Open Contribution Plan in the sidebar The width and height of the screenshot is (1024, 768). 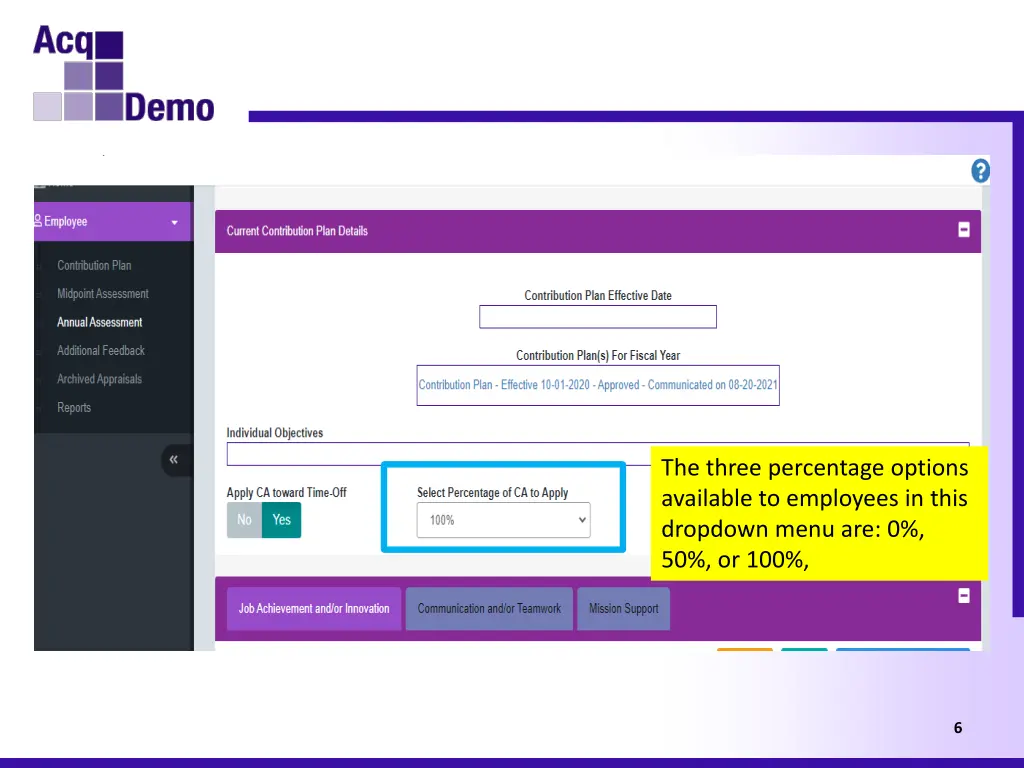coord(94,265)
